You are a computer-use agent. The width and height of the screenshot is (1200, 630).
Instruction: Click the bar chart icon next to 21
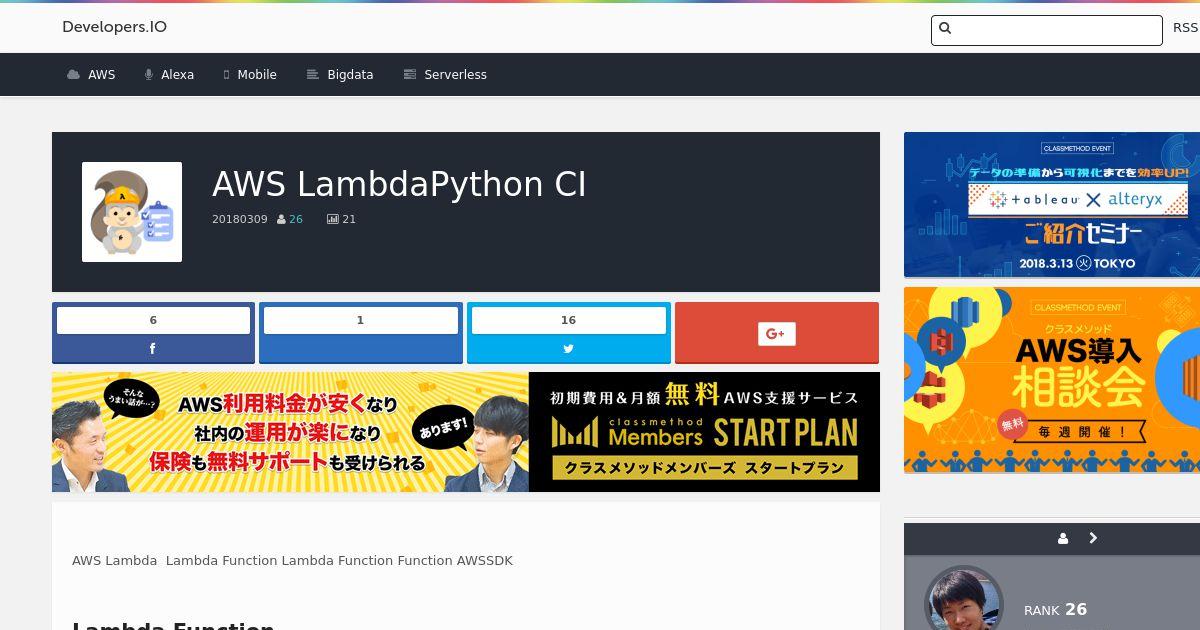coord(333,219)
